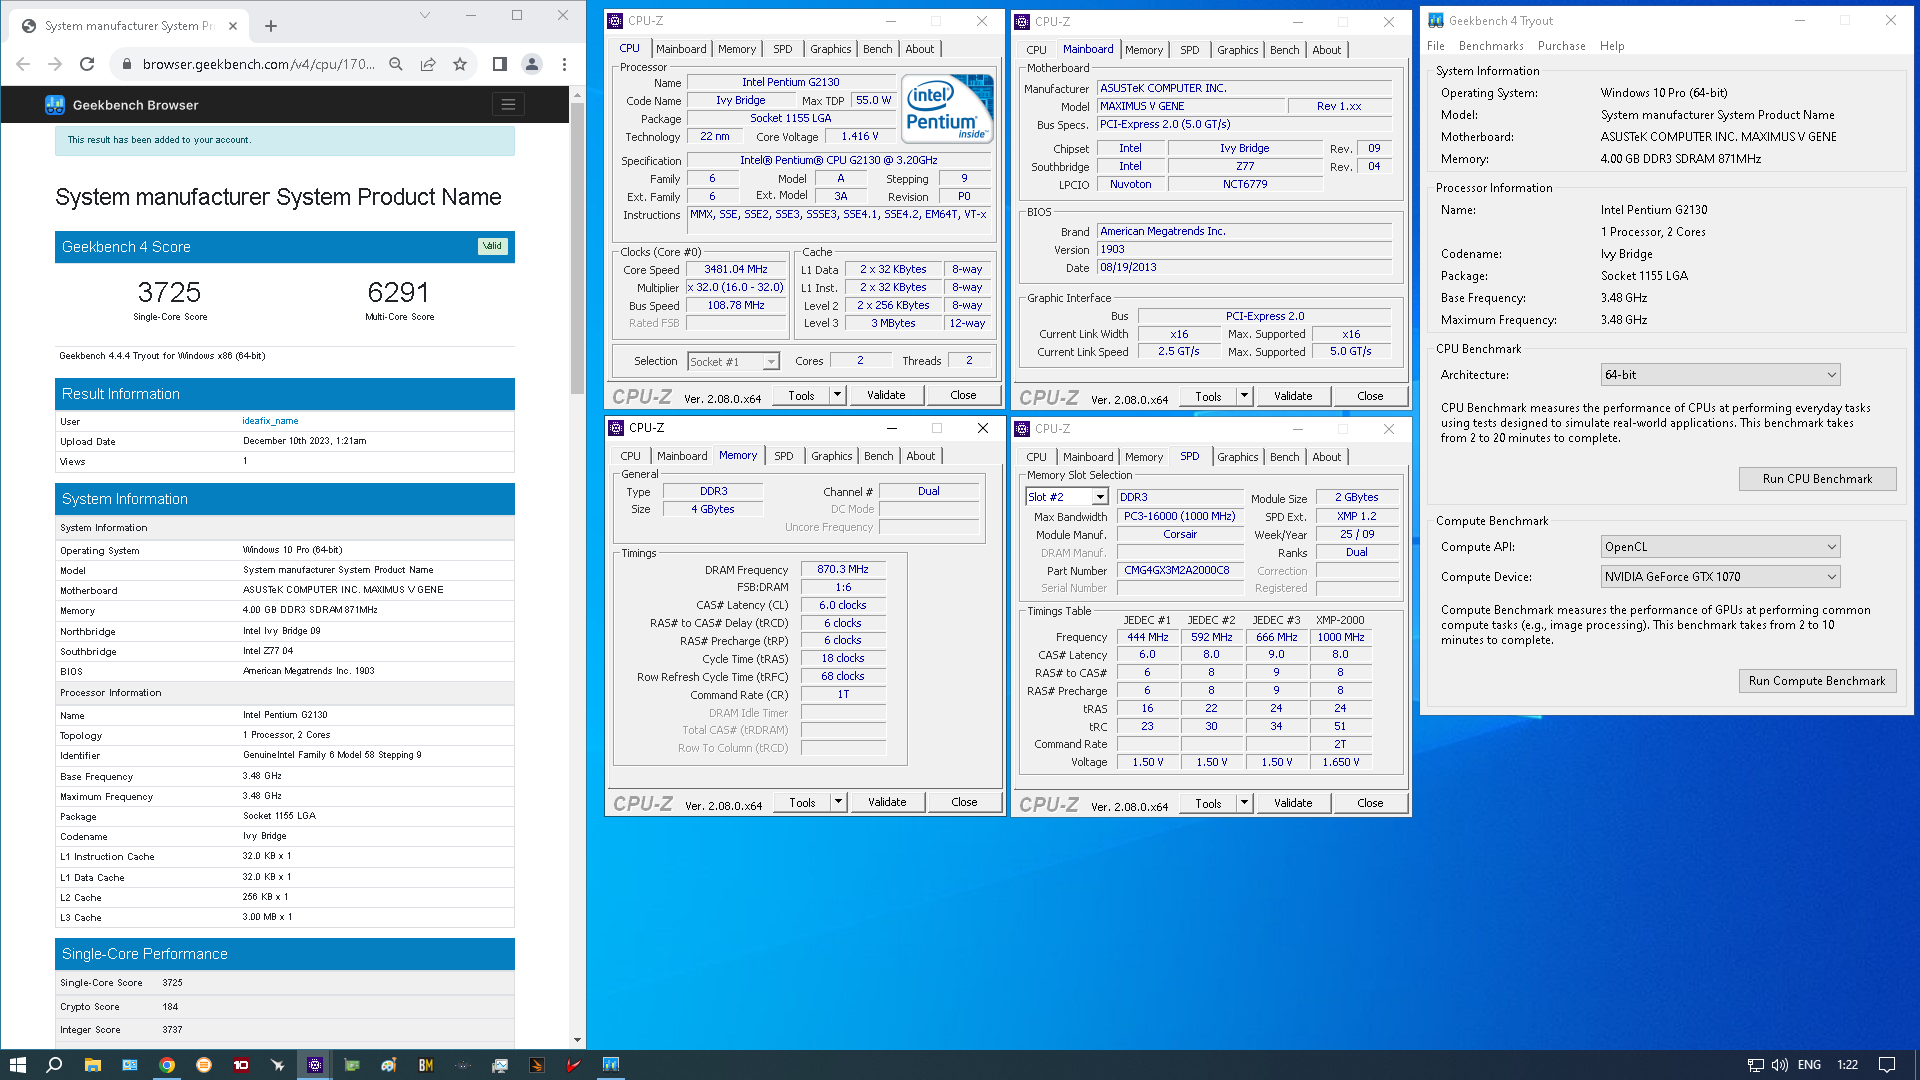The image size is (1920, 1080).
Task: Open the volume control in system tray
Action: tap(1780, 1065)
